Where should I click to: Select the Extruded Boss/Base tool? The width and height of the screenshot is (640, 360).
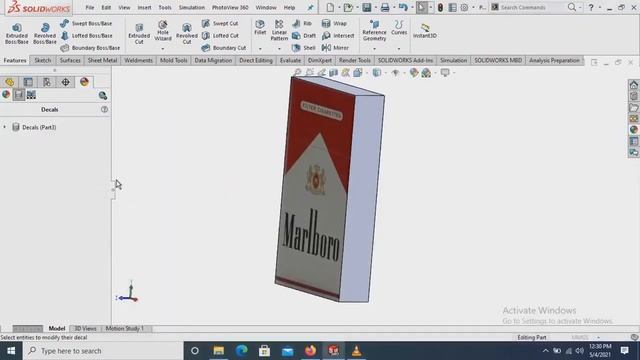pos(17,33)
